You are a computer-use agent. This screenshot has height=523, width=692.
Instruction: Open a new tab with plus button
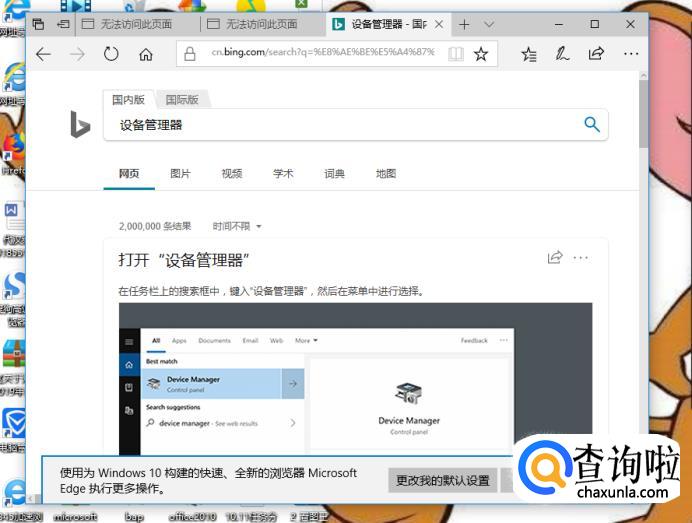(x=464, y=24)
